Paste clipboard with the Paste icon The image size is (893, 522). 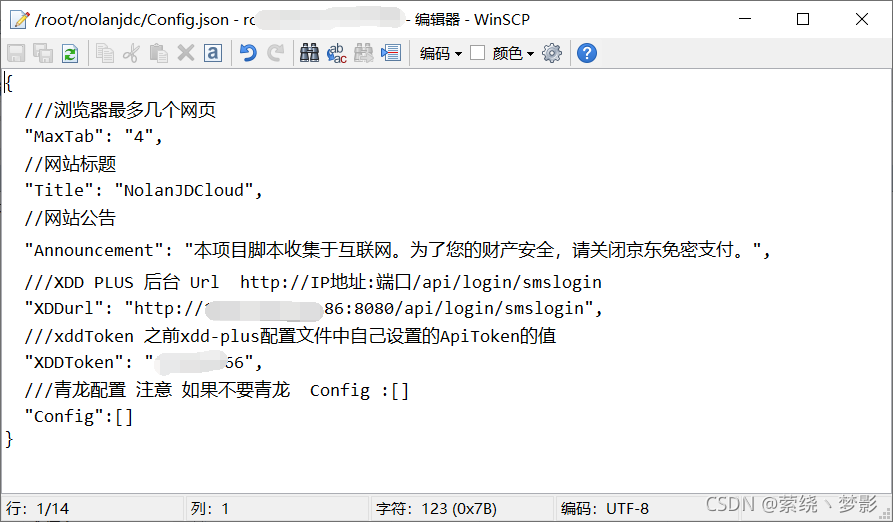click(158, 54)
